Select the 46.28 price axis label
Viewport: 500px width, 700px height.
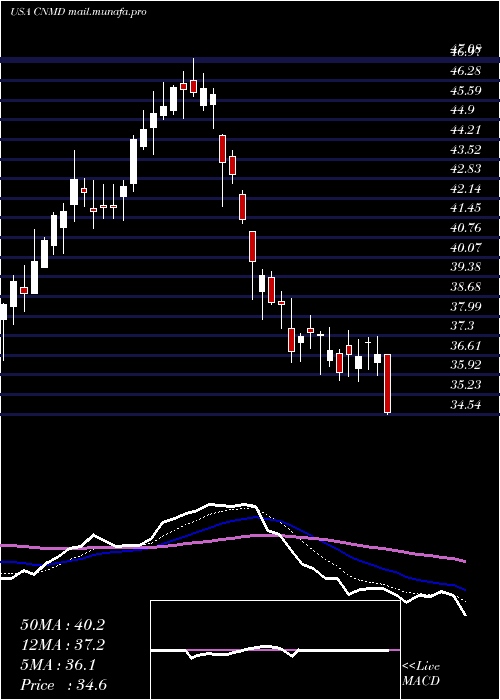(465, 71)
